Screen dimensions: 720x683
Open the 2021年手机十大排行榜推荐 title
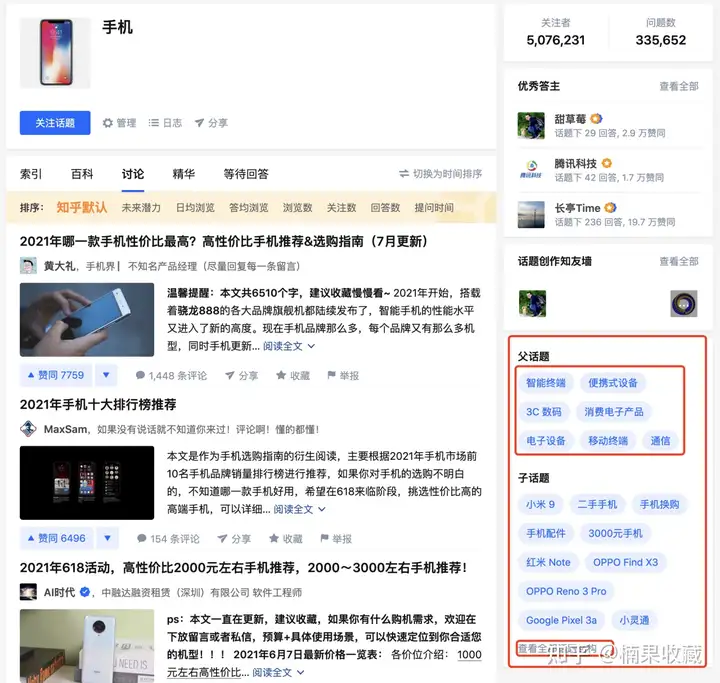click(98, 404)
